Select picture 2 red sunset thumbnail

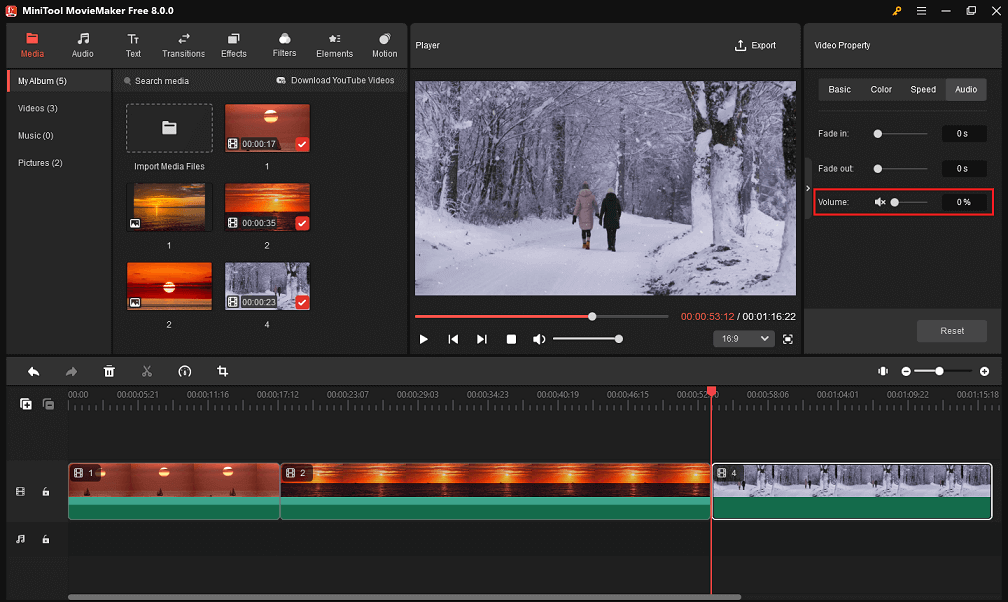click(x=169, y=286)
